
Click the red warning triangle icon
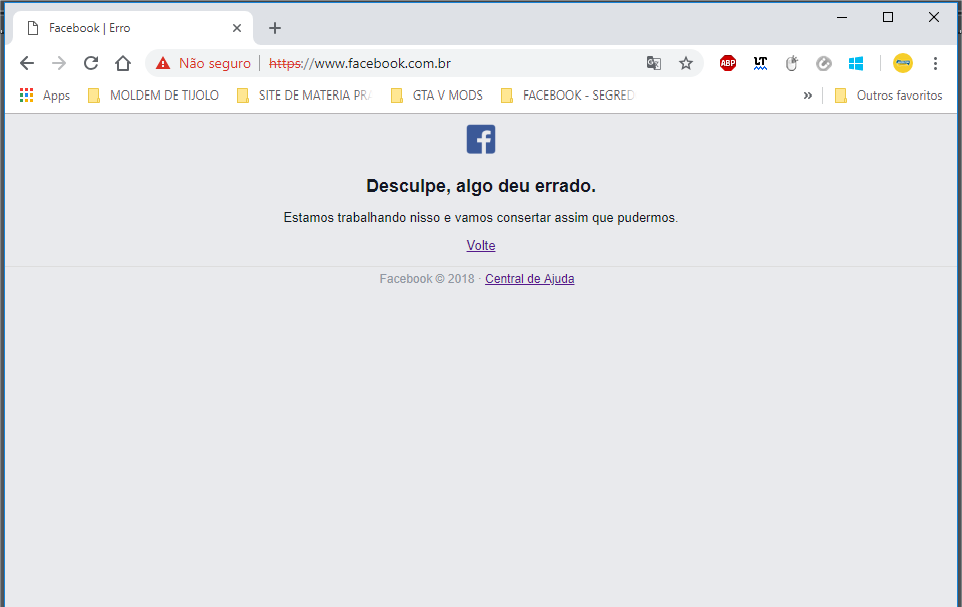tap(163, 63)
